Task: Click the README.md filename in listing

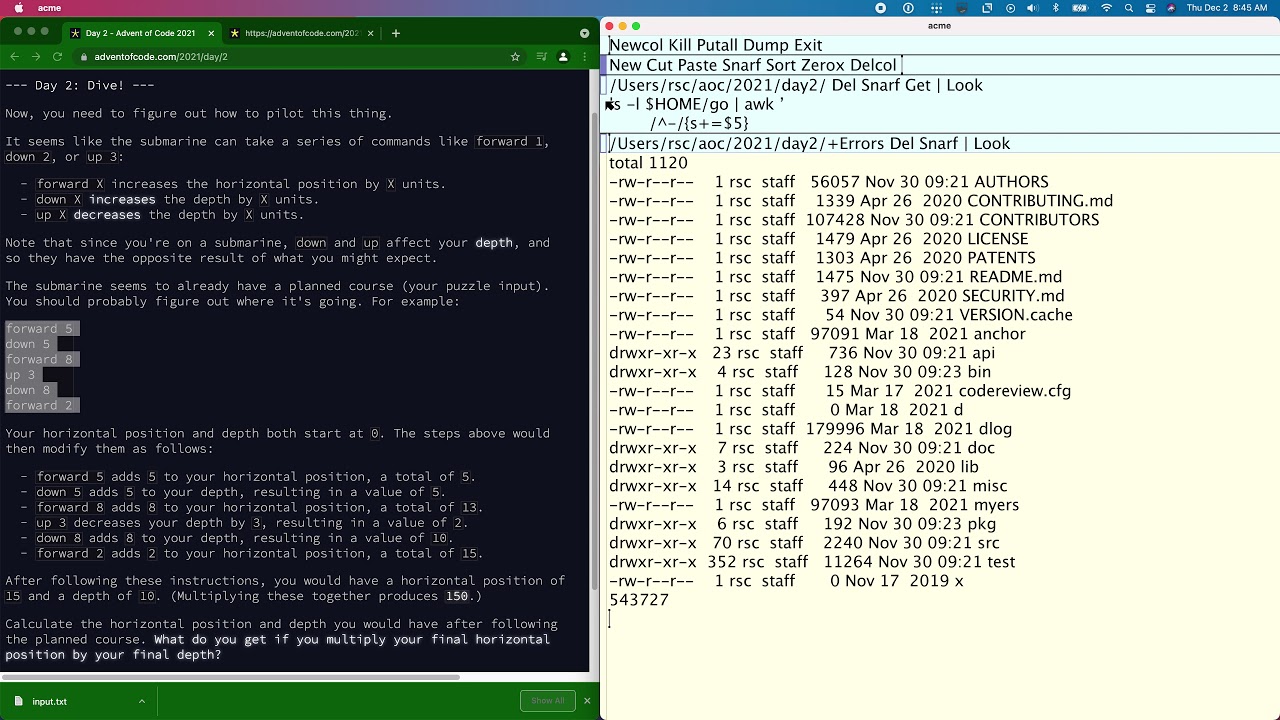Action: [1015, 277]
